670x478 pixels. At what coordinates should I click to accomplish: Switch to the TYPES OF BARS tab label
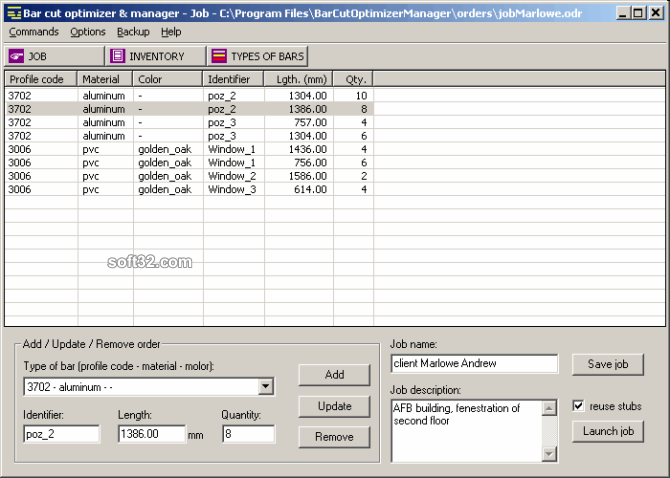pyautogui.click(x=267, y=56)
